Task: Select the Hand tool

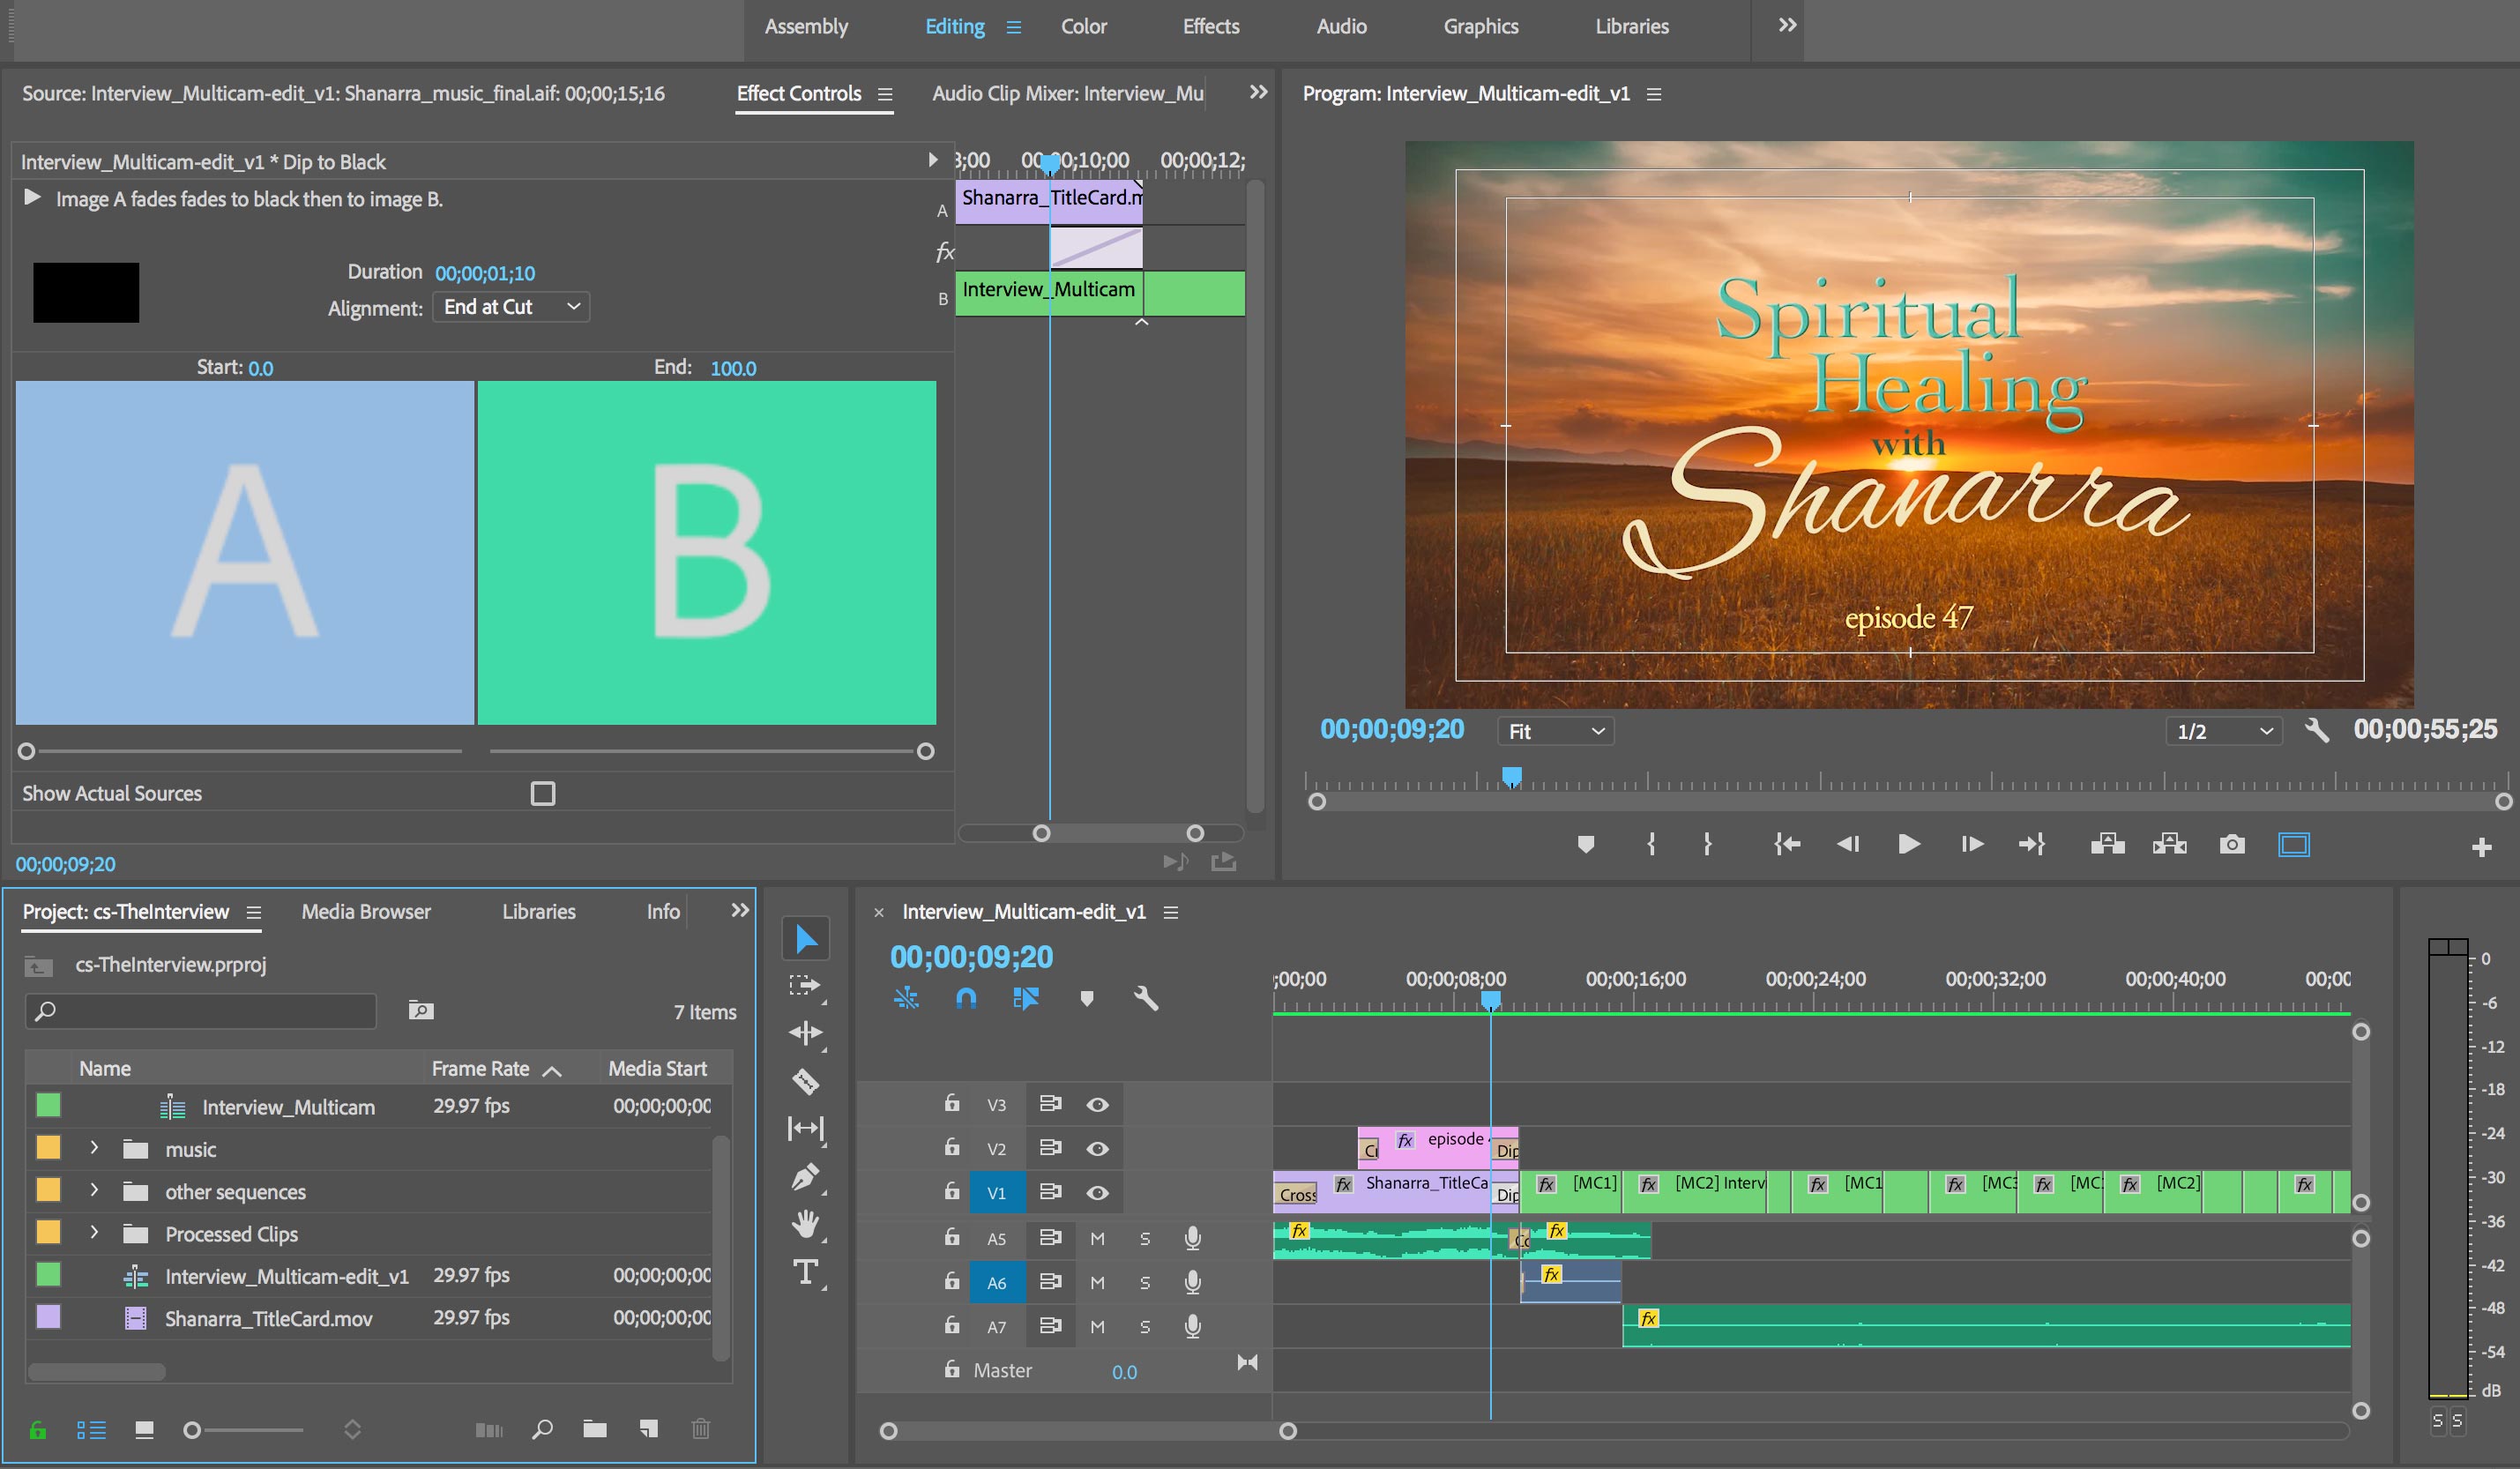Action: pyautogui.click(x=805, y=1224)
